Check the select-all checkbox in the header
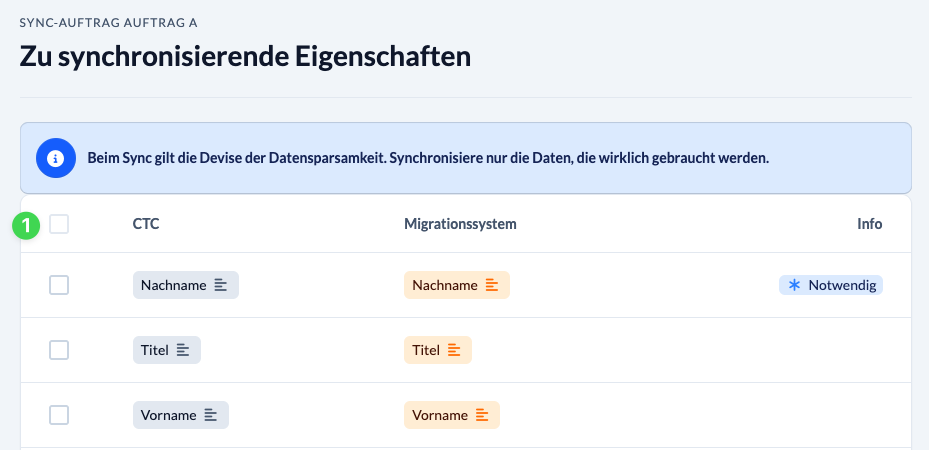 pyautogui.click(x=59, y=224)
